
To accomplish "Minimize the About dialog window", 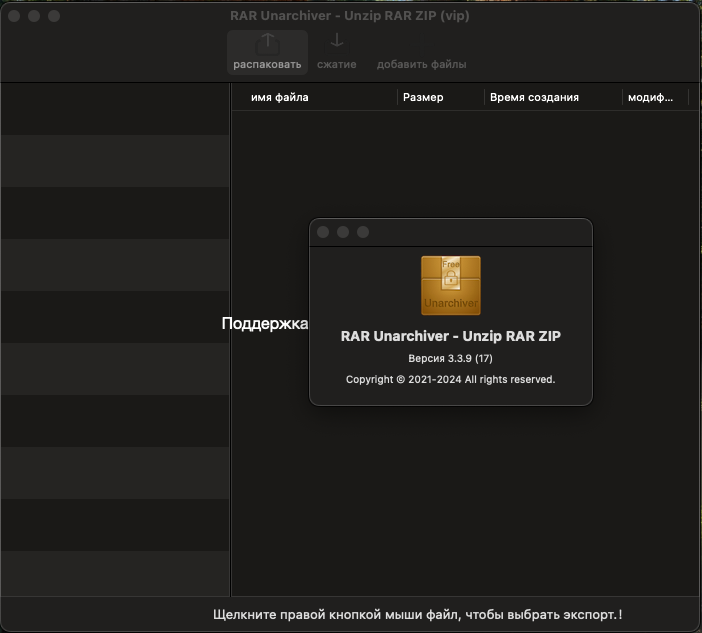I will [x=343, y=232].
